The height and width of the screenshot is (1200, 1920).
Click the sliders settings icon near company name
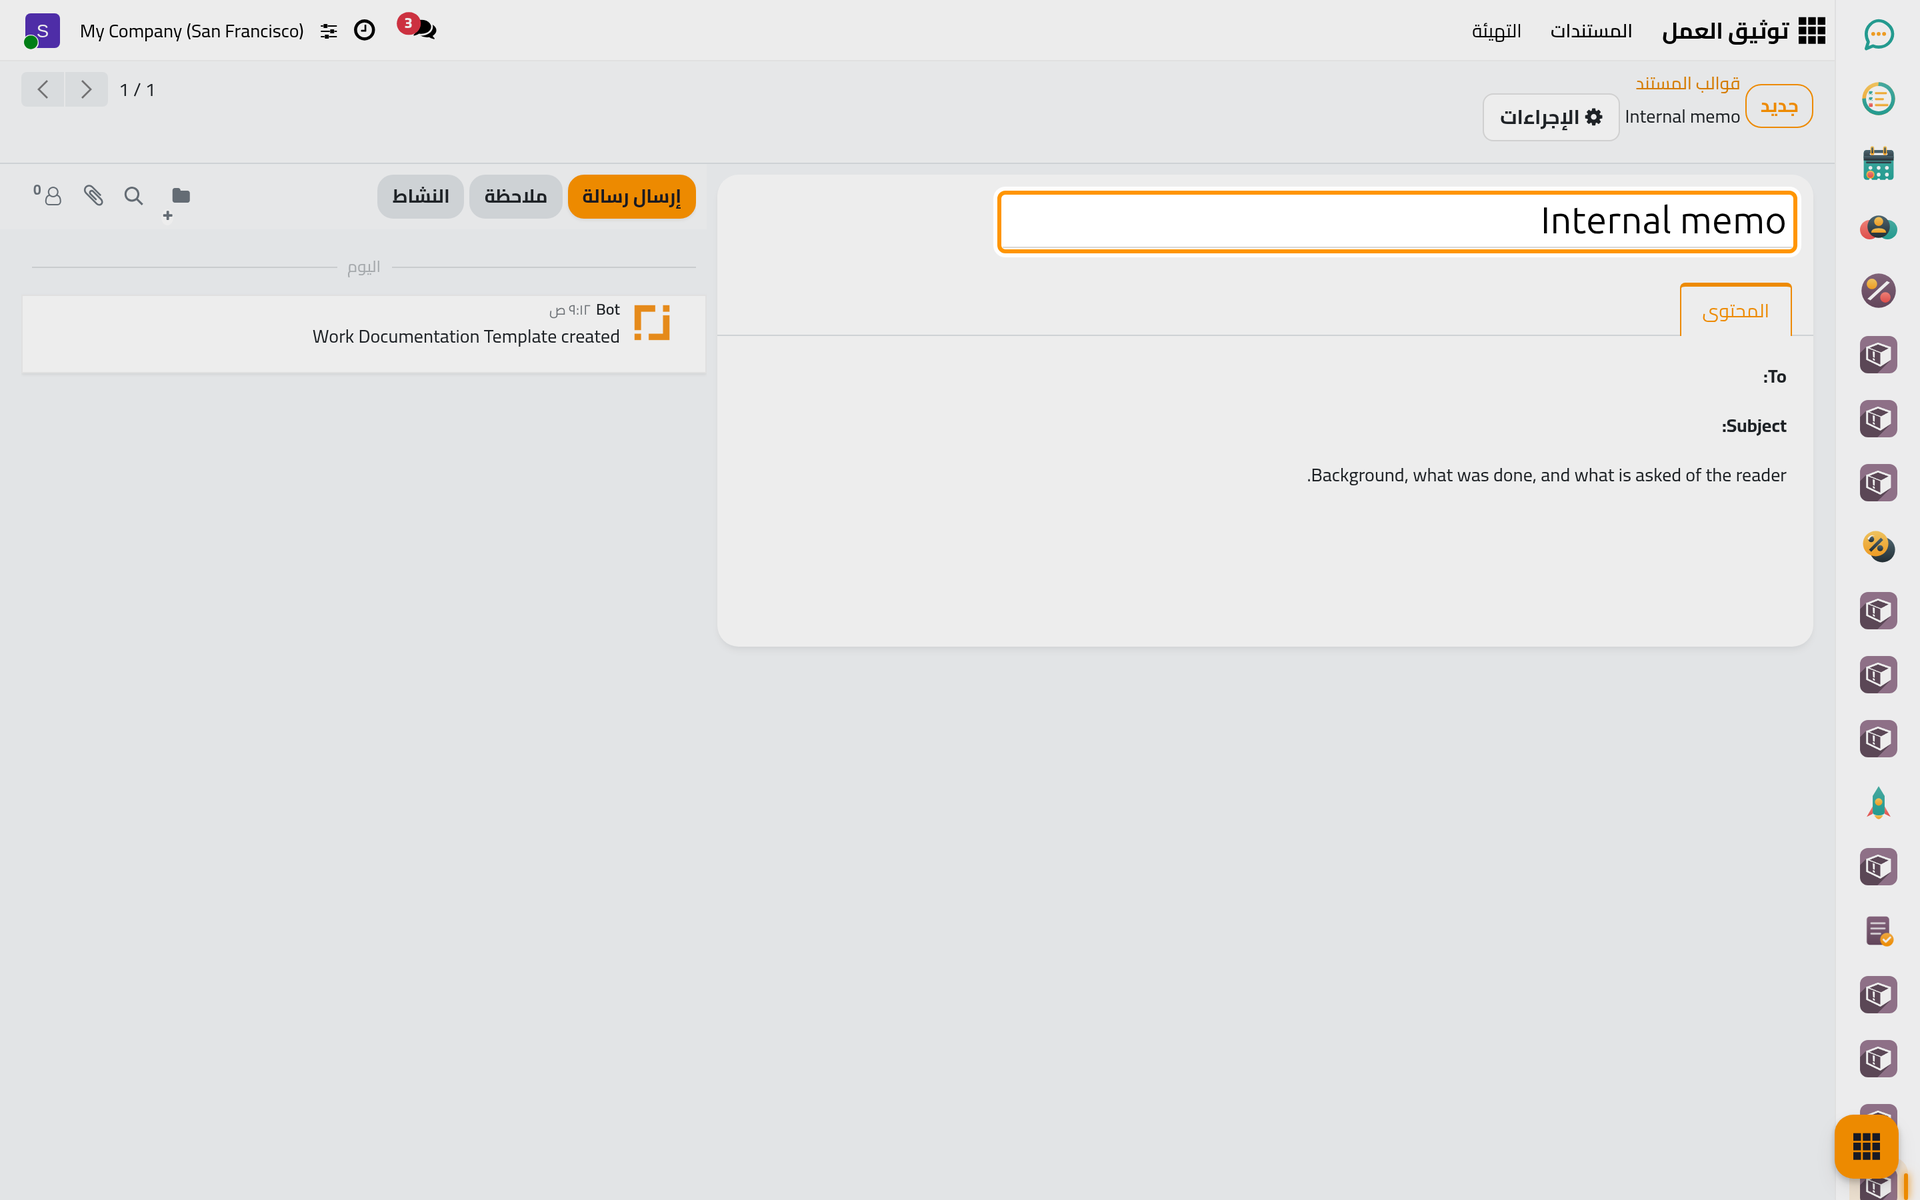click(329, 32)
